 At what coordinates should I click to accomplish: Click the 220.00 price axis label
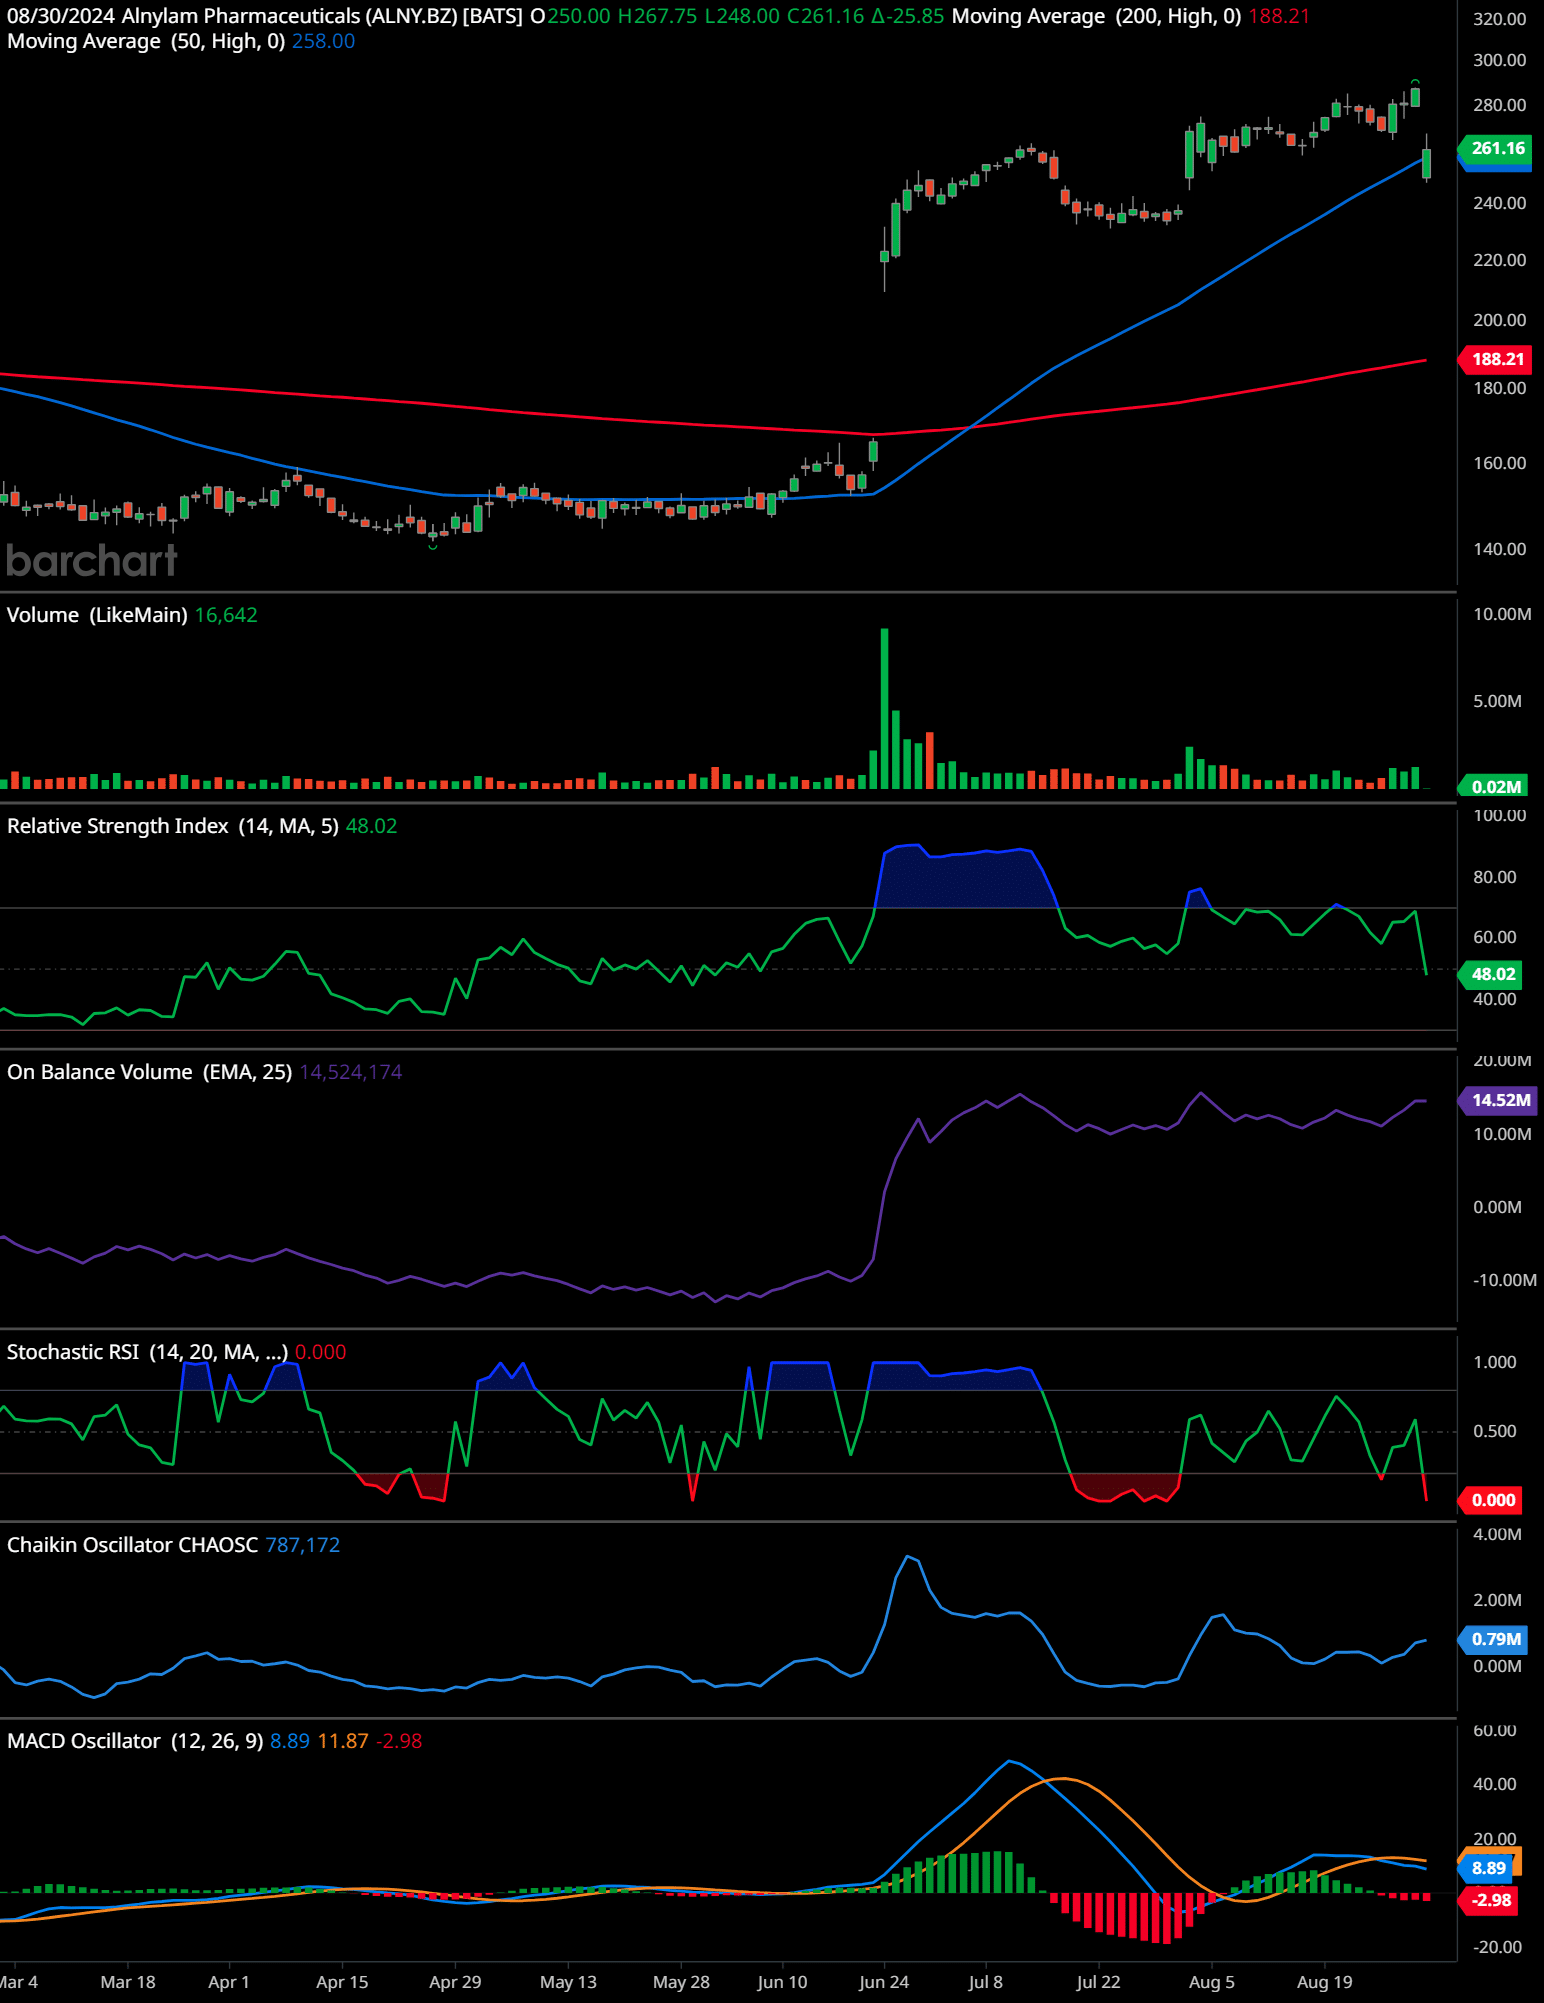1499,260
